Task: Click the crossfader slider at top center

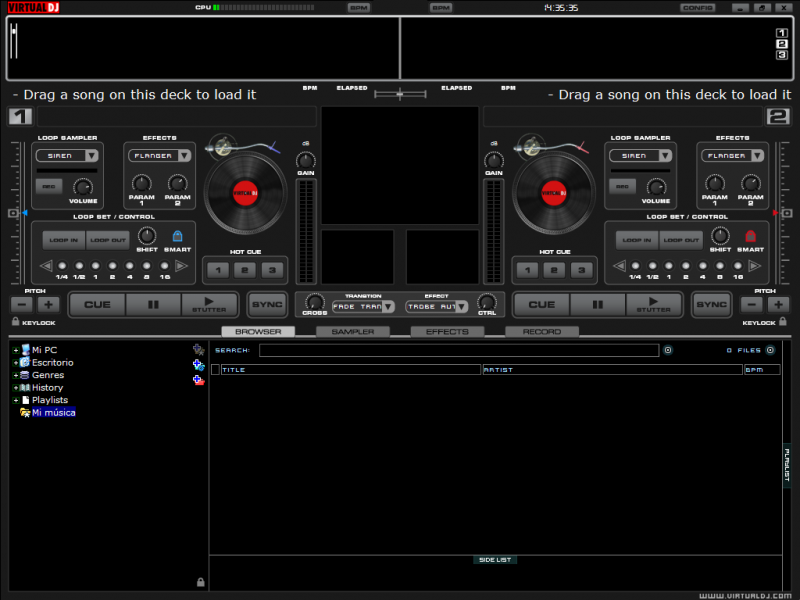Action: tap(400, 94)
